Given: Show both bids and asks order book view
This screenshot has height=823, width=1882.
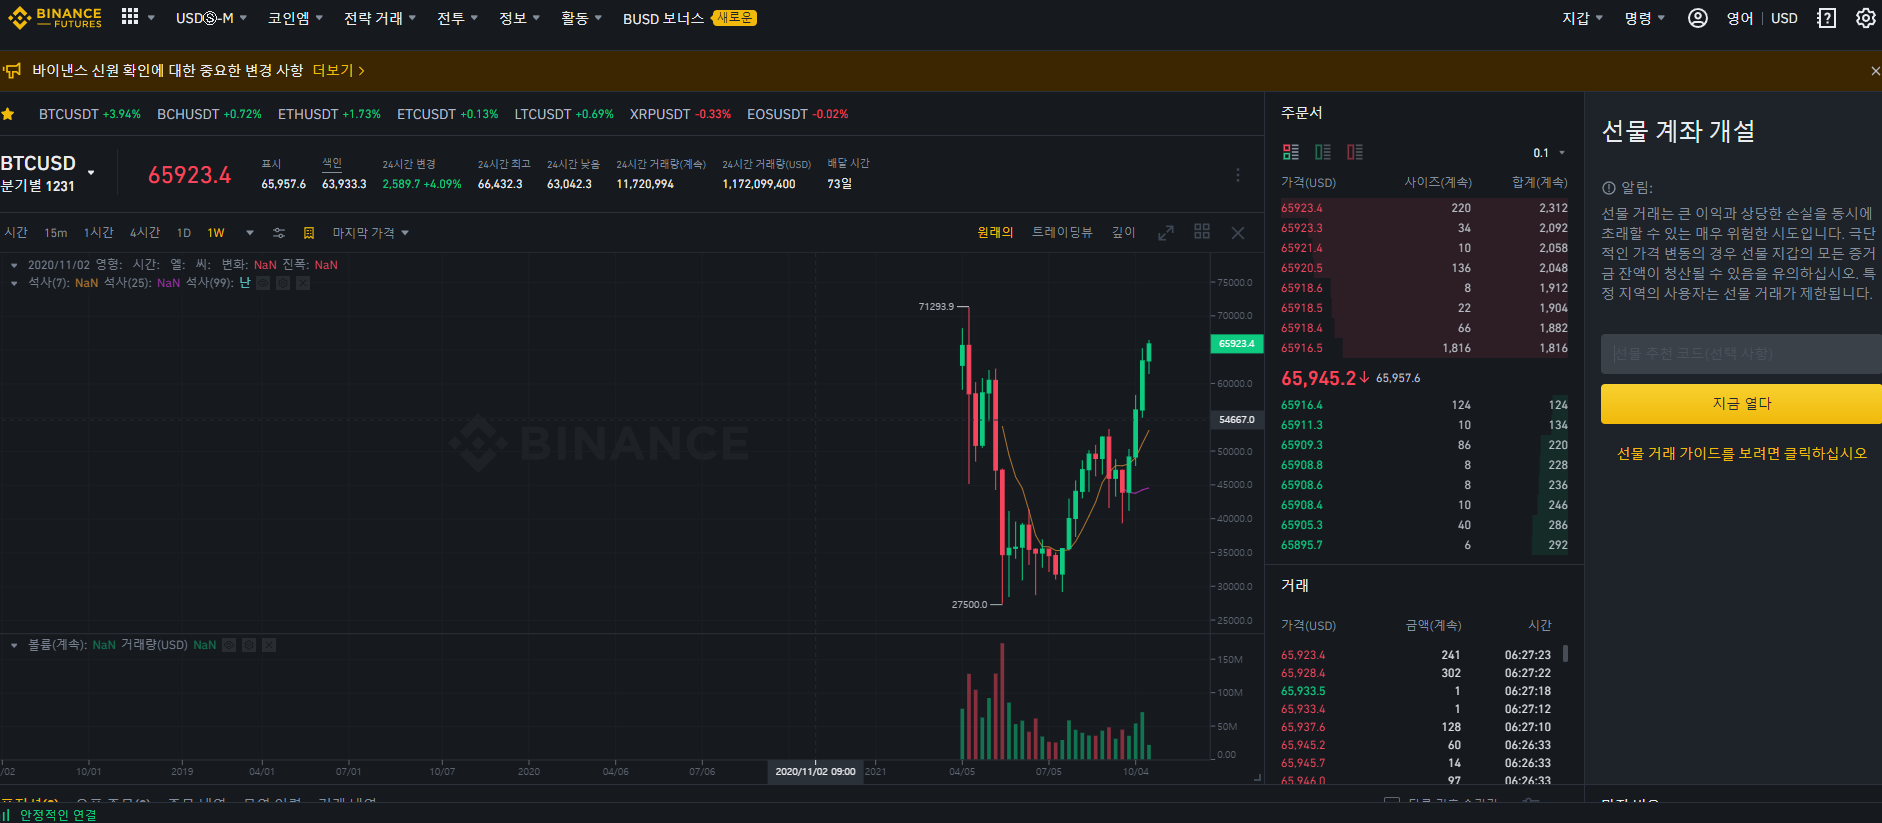Looking at the screenshot, I should (1291, 152).
